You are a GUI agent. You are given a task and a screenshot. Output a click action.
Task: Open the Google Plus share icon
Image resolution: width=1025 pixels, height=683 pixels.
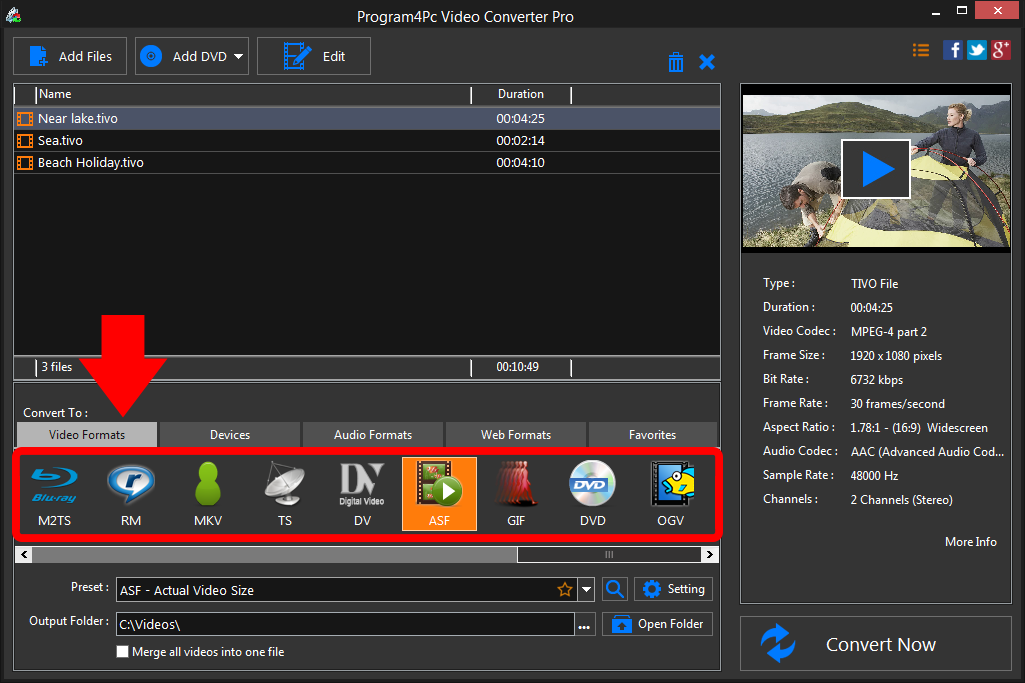tap(1001, 50)
